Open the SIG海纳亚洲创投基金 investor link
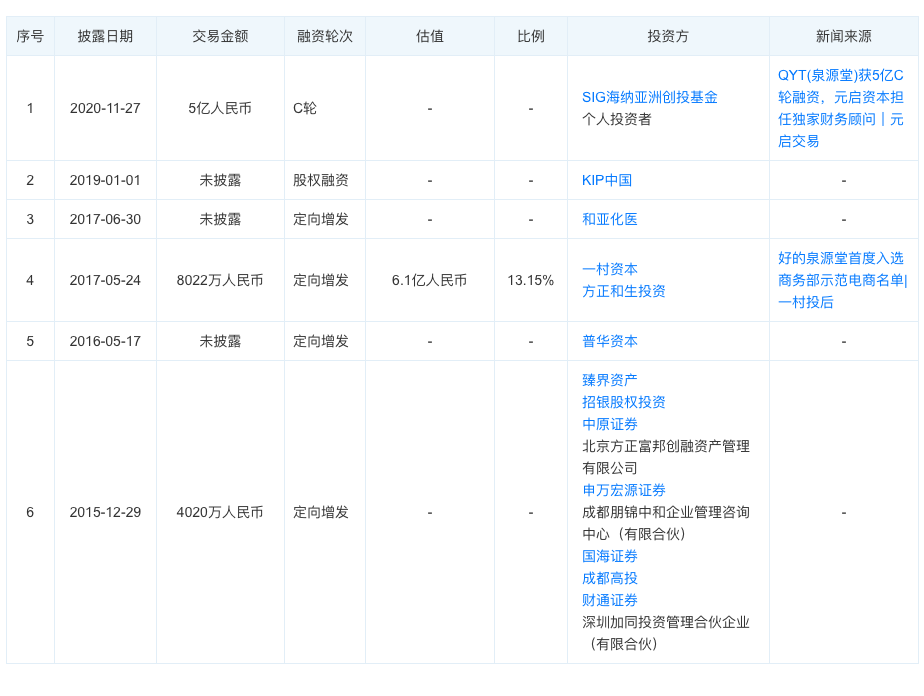Image resolution: width=924 pixels, height=696 pixels. pos(649,97)
